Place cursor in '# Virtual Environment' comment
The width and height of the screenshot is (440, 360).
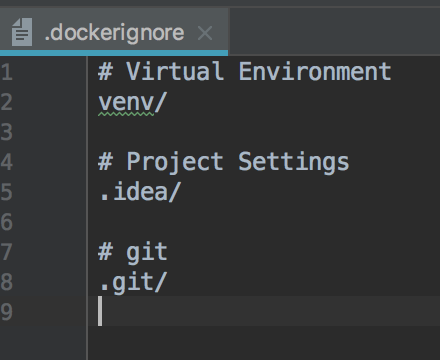click(x=245, y=71)
